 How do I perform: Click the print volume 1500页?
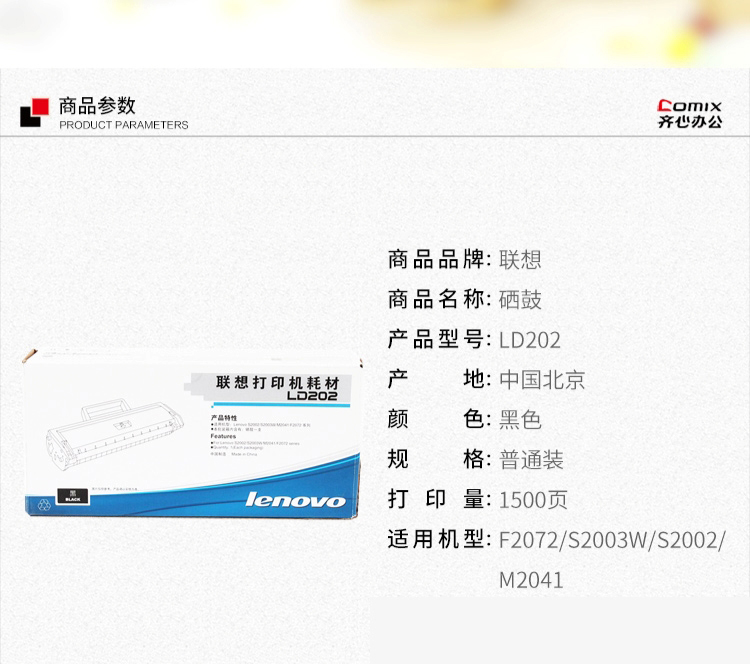533,500
